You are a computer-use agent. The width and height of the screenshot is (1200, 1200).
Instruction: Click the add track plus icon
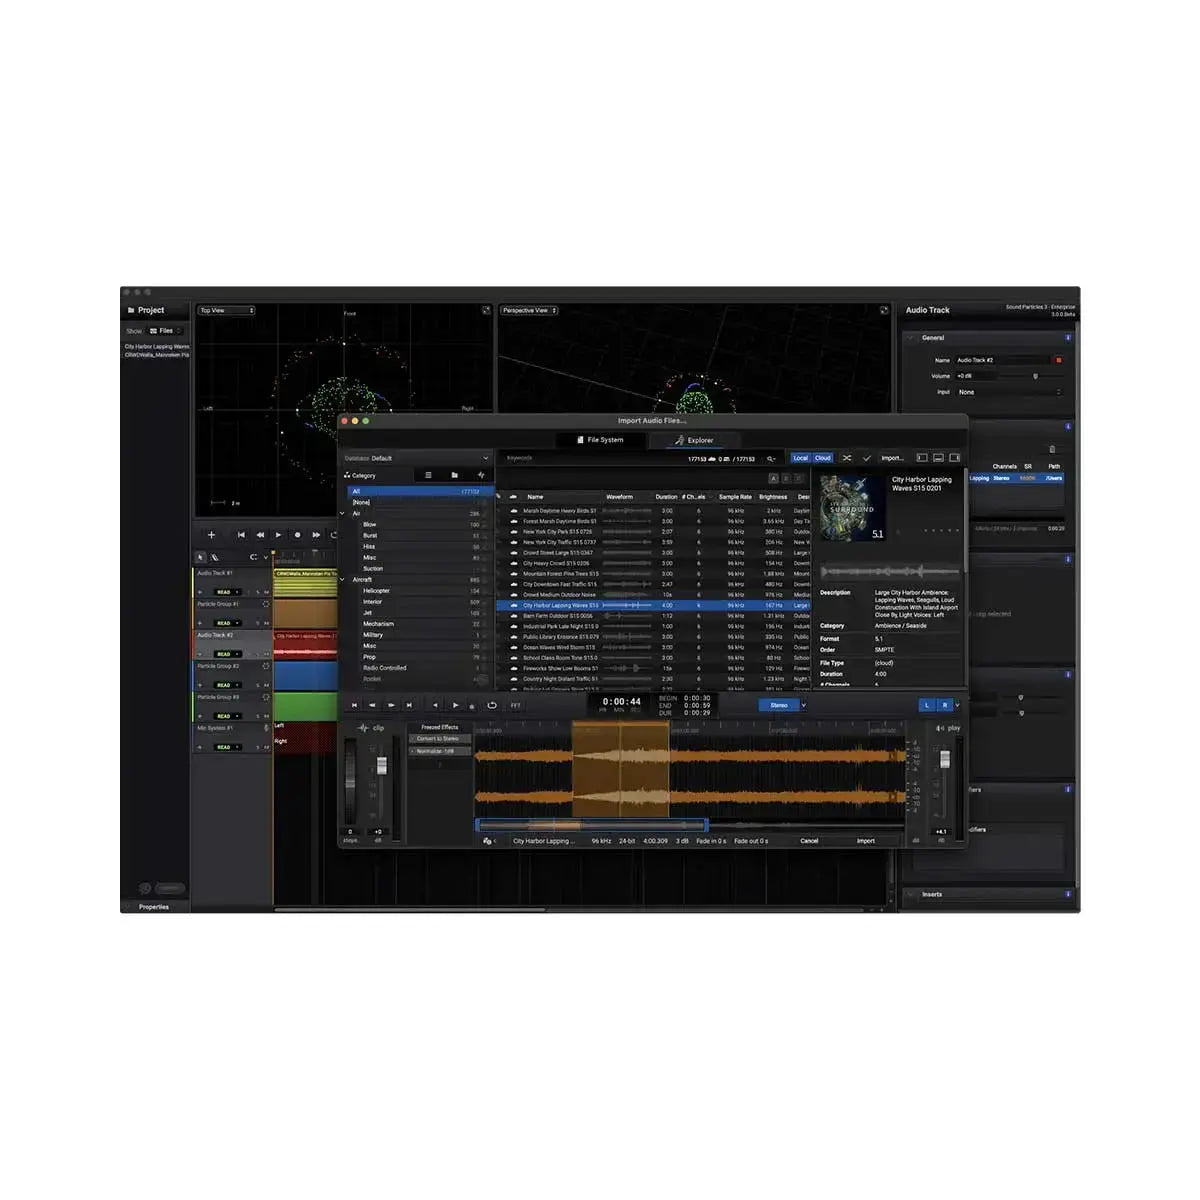click(211, 534)
